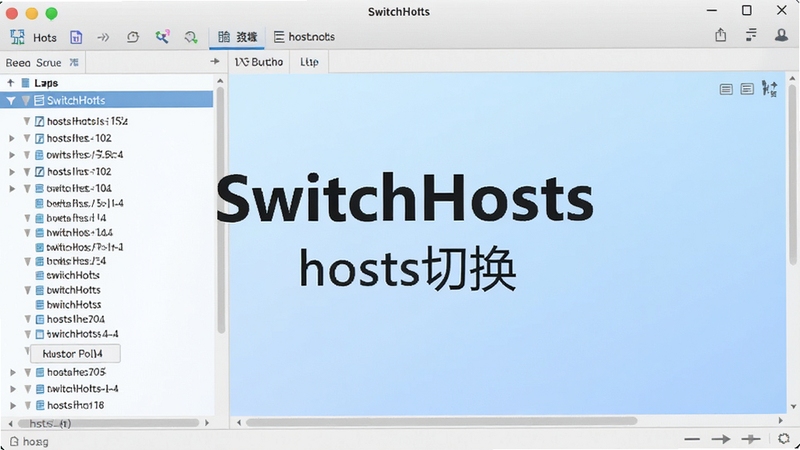Toggle the gray triangle of the bwitnHos-14.4 row
The image size is (800, 450).
pyautogui.click(x=28, y=233)
